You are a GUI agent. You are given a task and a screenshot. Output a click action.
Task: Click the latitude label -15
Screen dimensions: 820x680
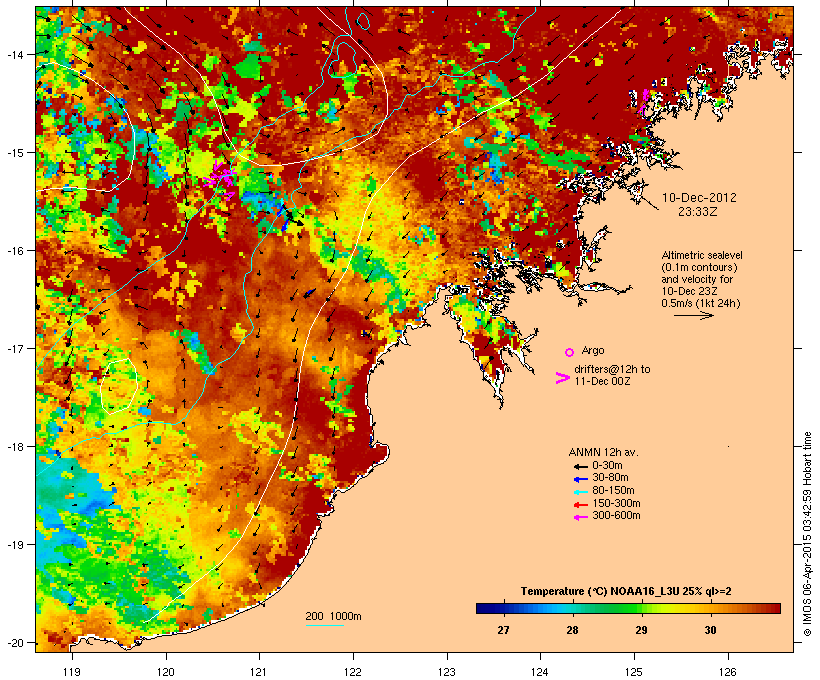15,153
